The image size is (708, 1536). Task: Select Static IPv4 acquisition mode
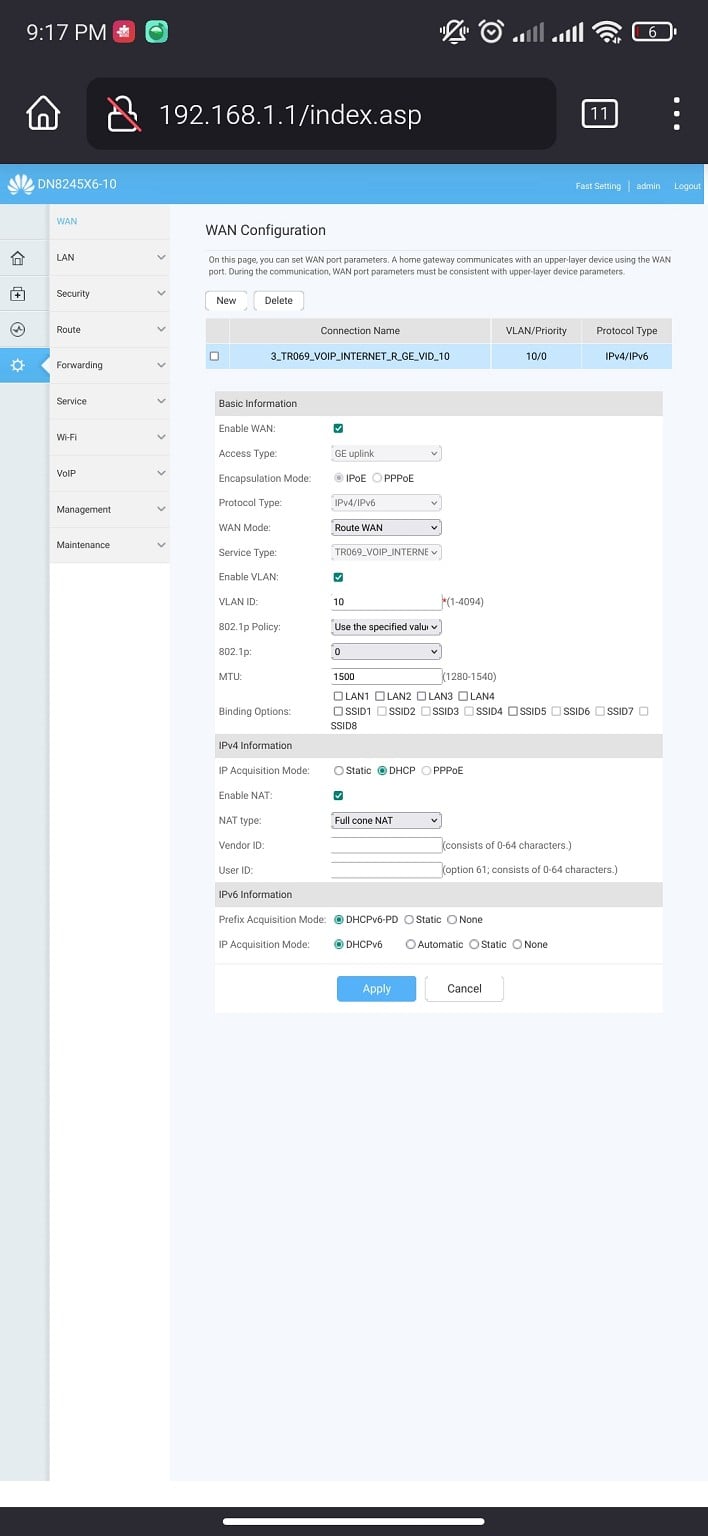click(x=339, y=771)
